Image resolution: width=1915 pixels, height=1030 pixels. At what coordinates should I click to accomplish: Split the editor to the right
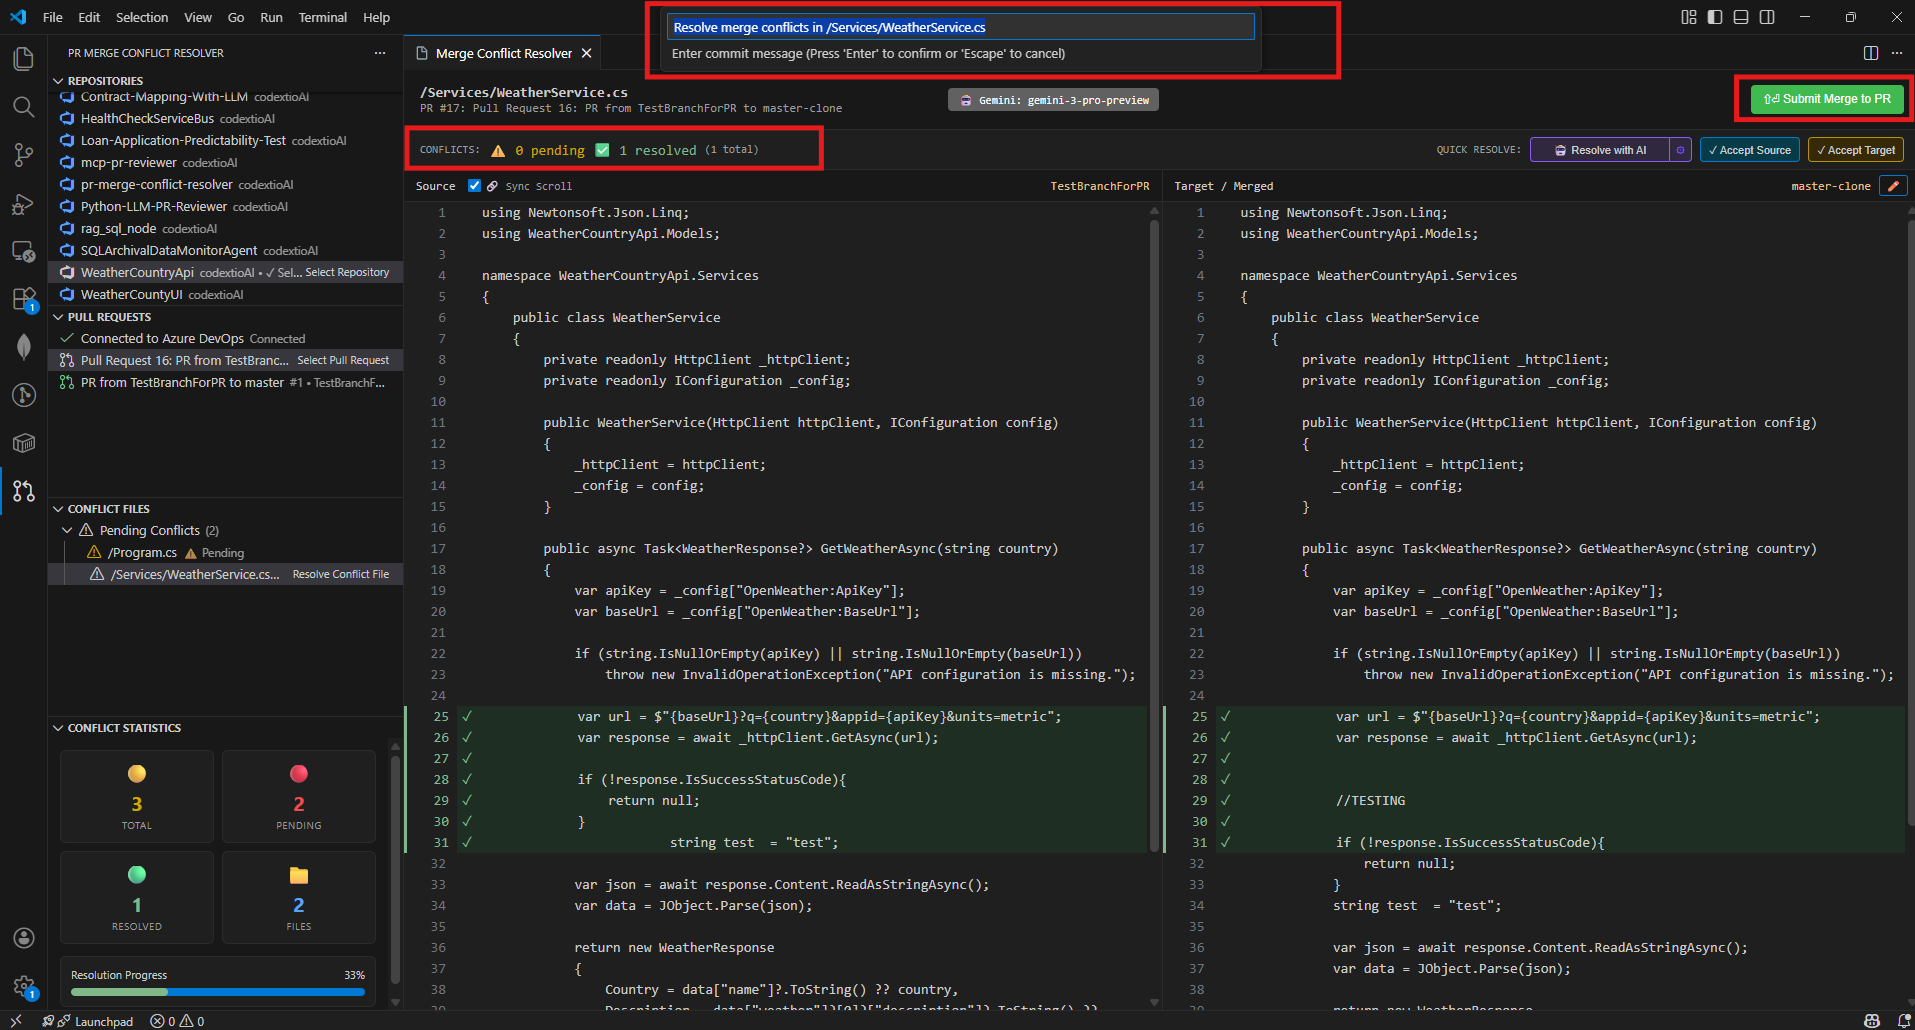click(x=1871, y=53)
